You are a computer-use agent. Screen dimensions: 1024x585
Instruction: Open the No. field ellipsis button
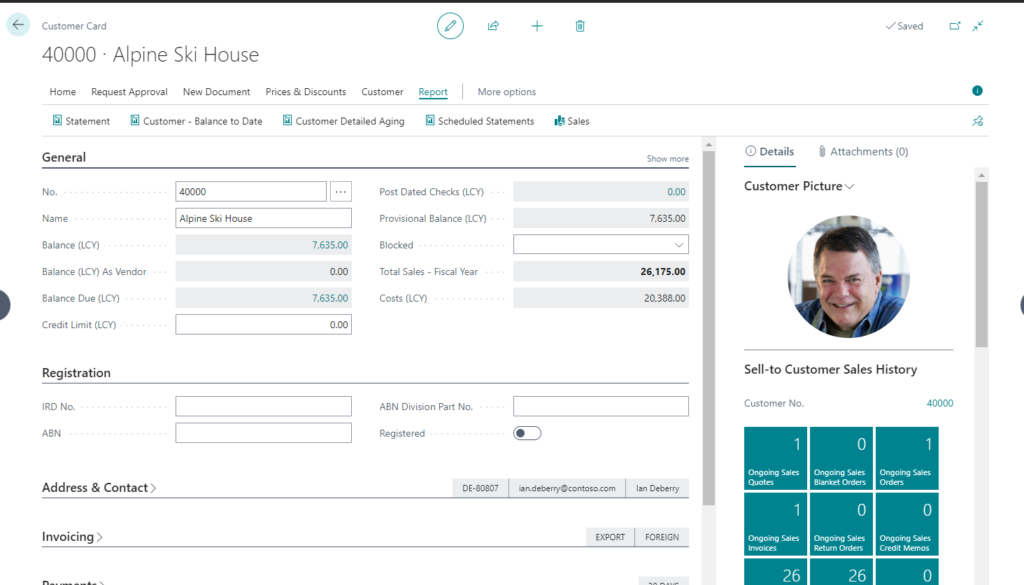click(340, 191)
